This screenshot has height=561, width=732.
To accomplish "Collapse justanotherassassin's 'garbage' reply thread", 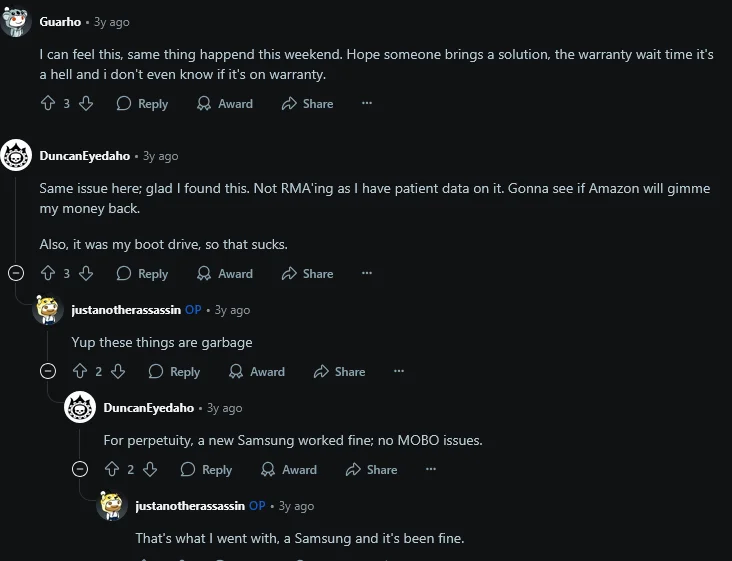I will tap(48, 371).
